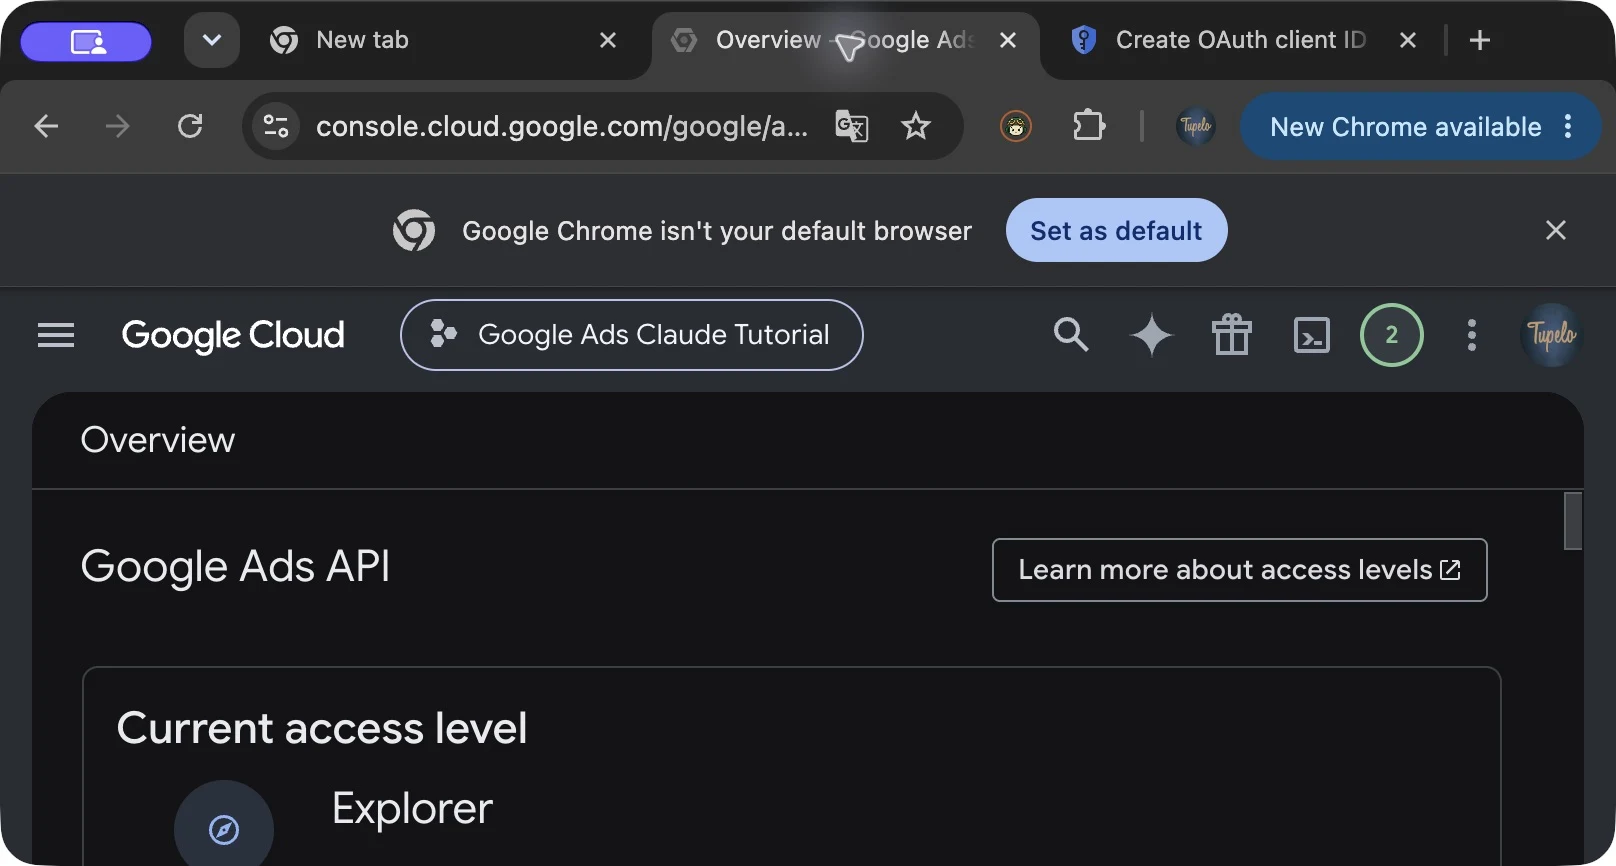Bookmark this page with the star
This screenshot has width=1616, height=866.
coord(916,126)
